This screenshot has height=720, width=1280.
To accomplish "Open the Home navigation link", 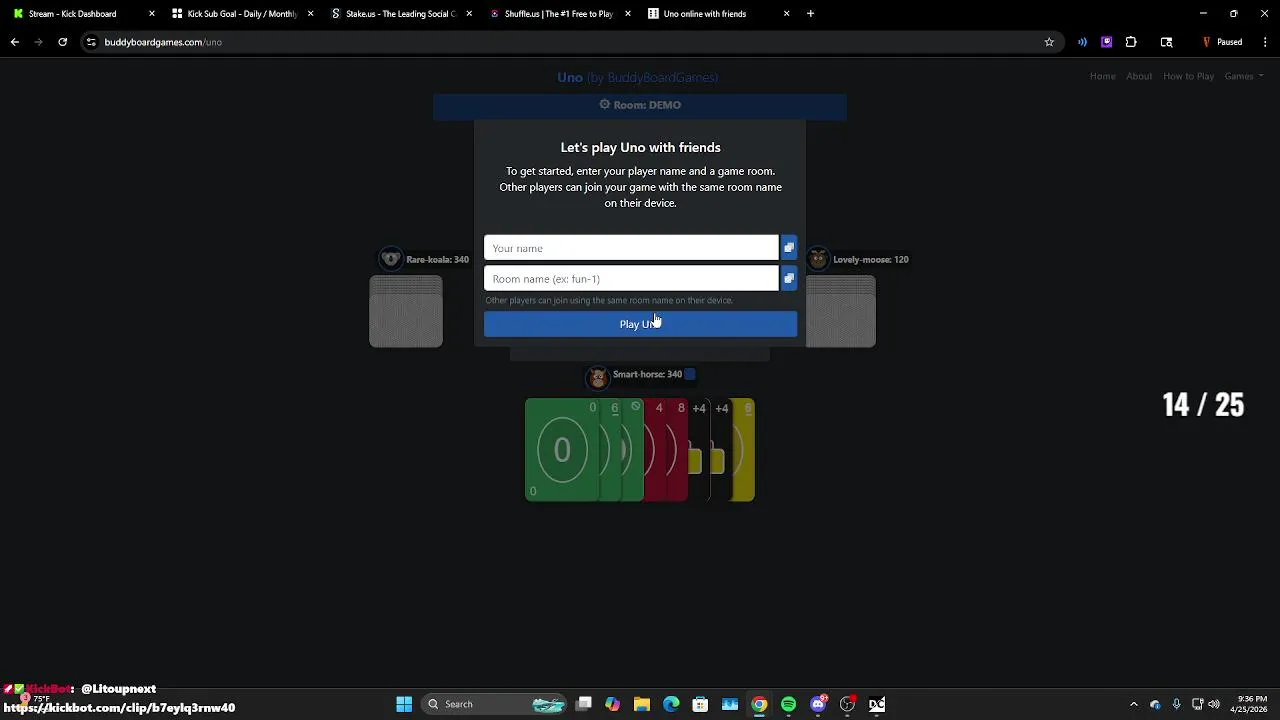I will click(1102, 76).
